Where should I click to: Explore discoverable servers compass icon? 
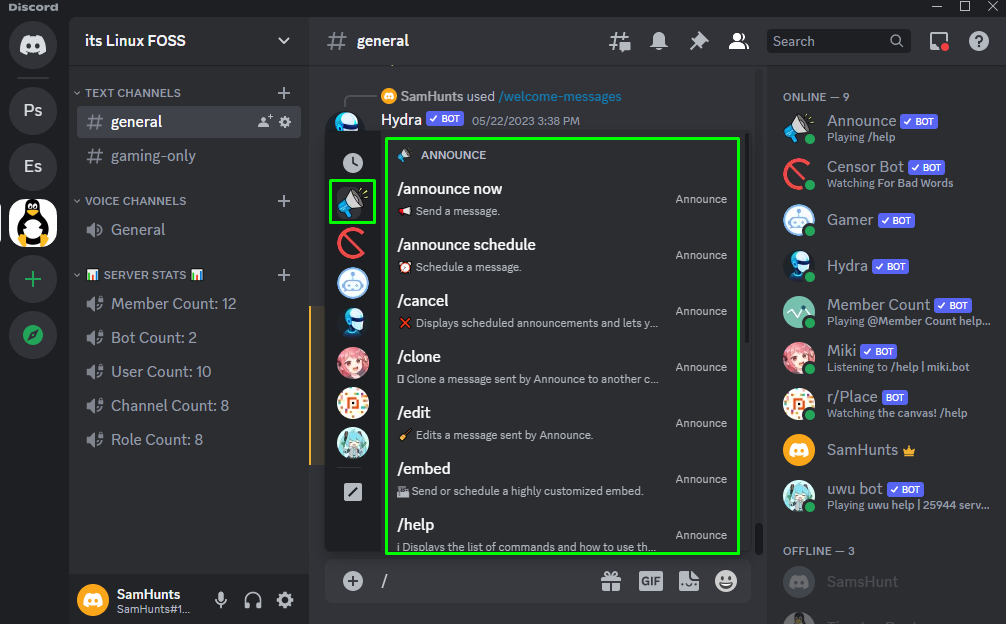click(x=33, y=335)
